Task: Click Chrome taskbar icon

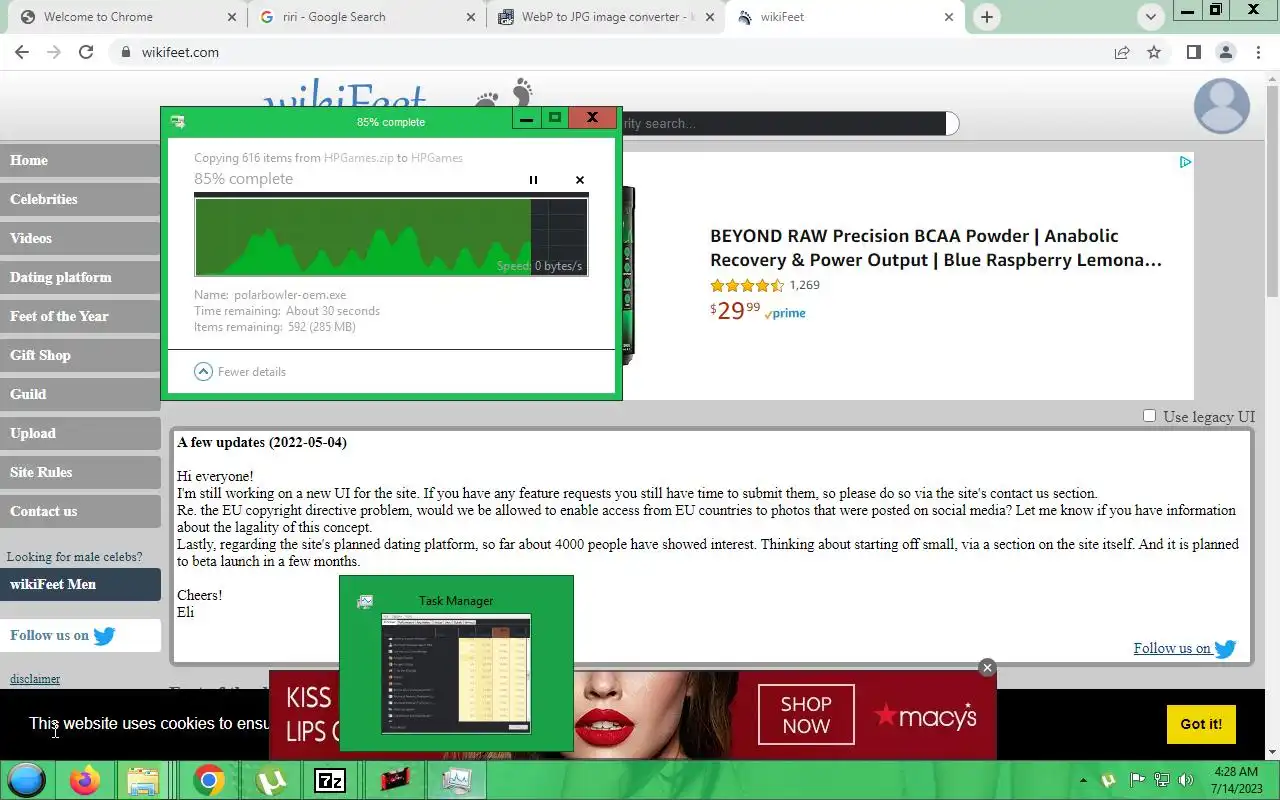Action: click(x=208, y=780)
